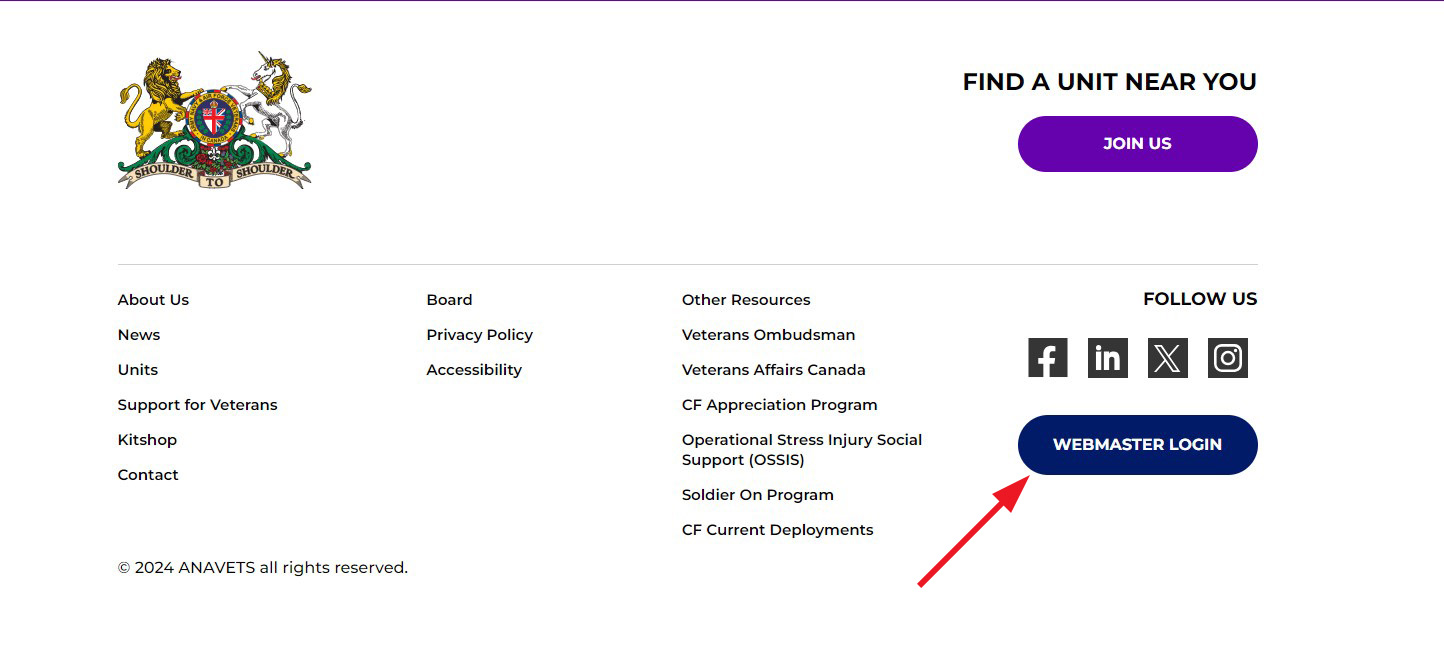Image resolution: width=1444 pixels, height=648 pixels.
Task: Open the Facebook social icon
Action: point(1047,358)
